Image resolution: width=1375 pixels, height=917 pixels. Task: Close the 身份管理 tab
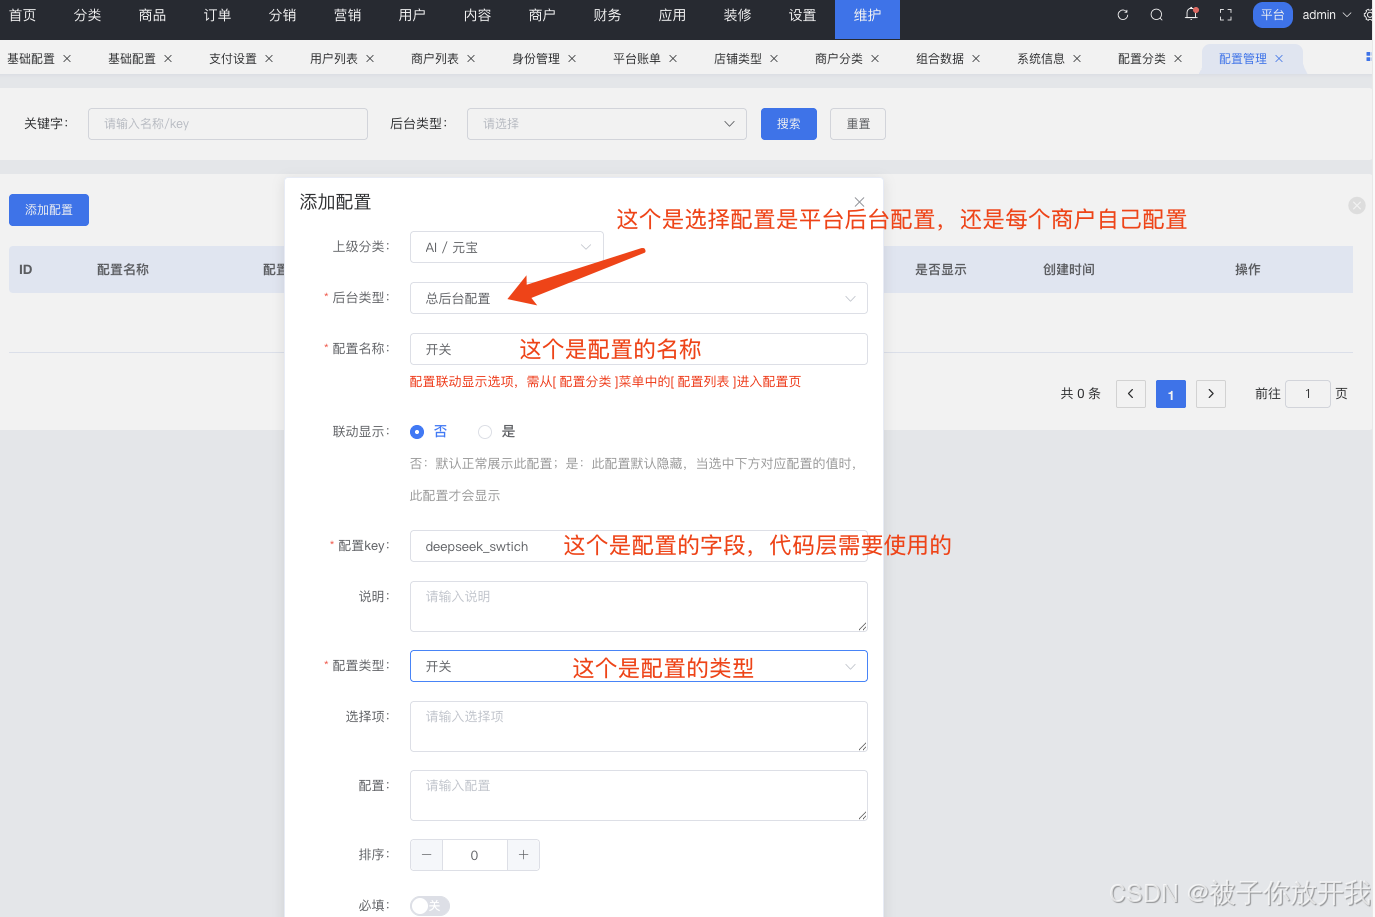pos(572,59)
